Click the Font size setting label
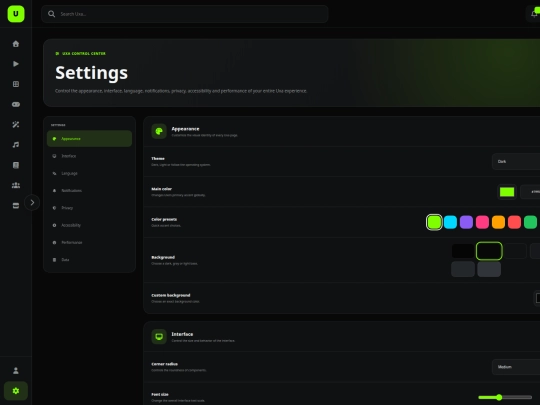The height and width of the screenshot is (405, 540). [x=160, y=394]
